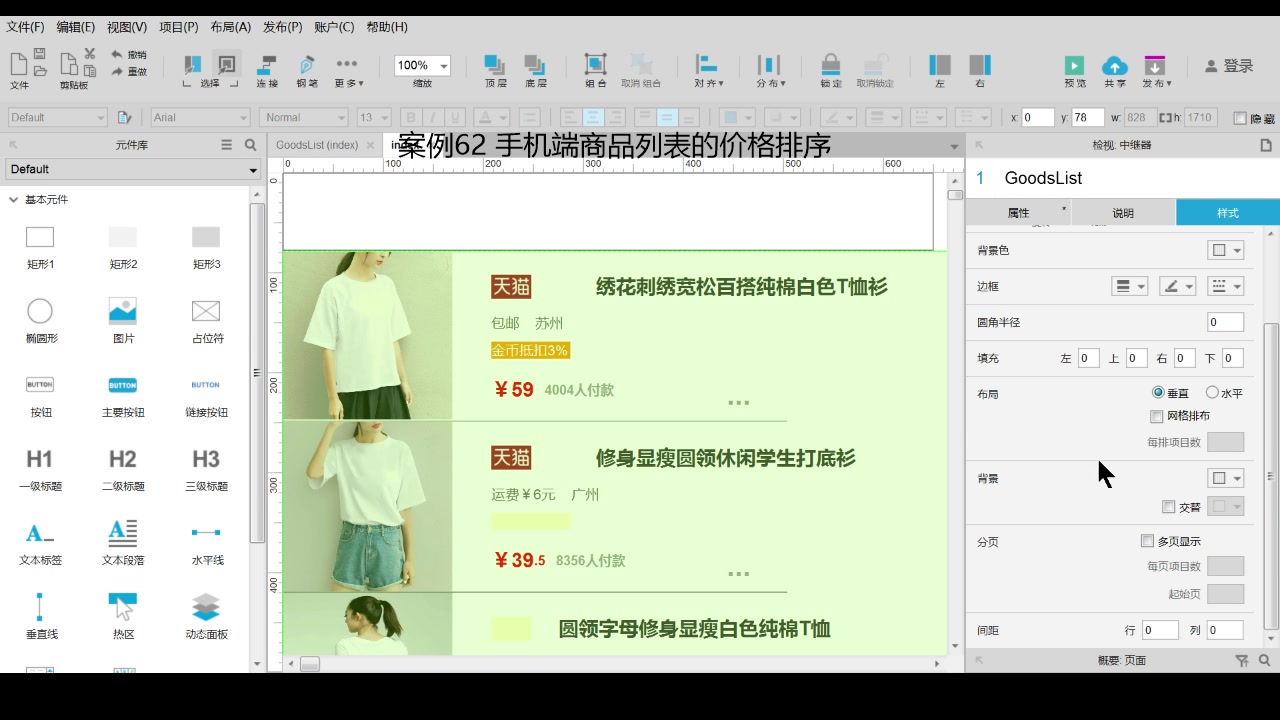Select the 动态面板 dynamic panel widget
Screen dimensions: 1280x720
click(206, 616)
